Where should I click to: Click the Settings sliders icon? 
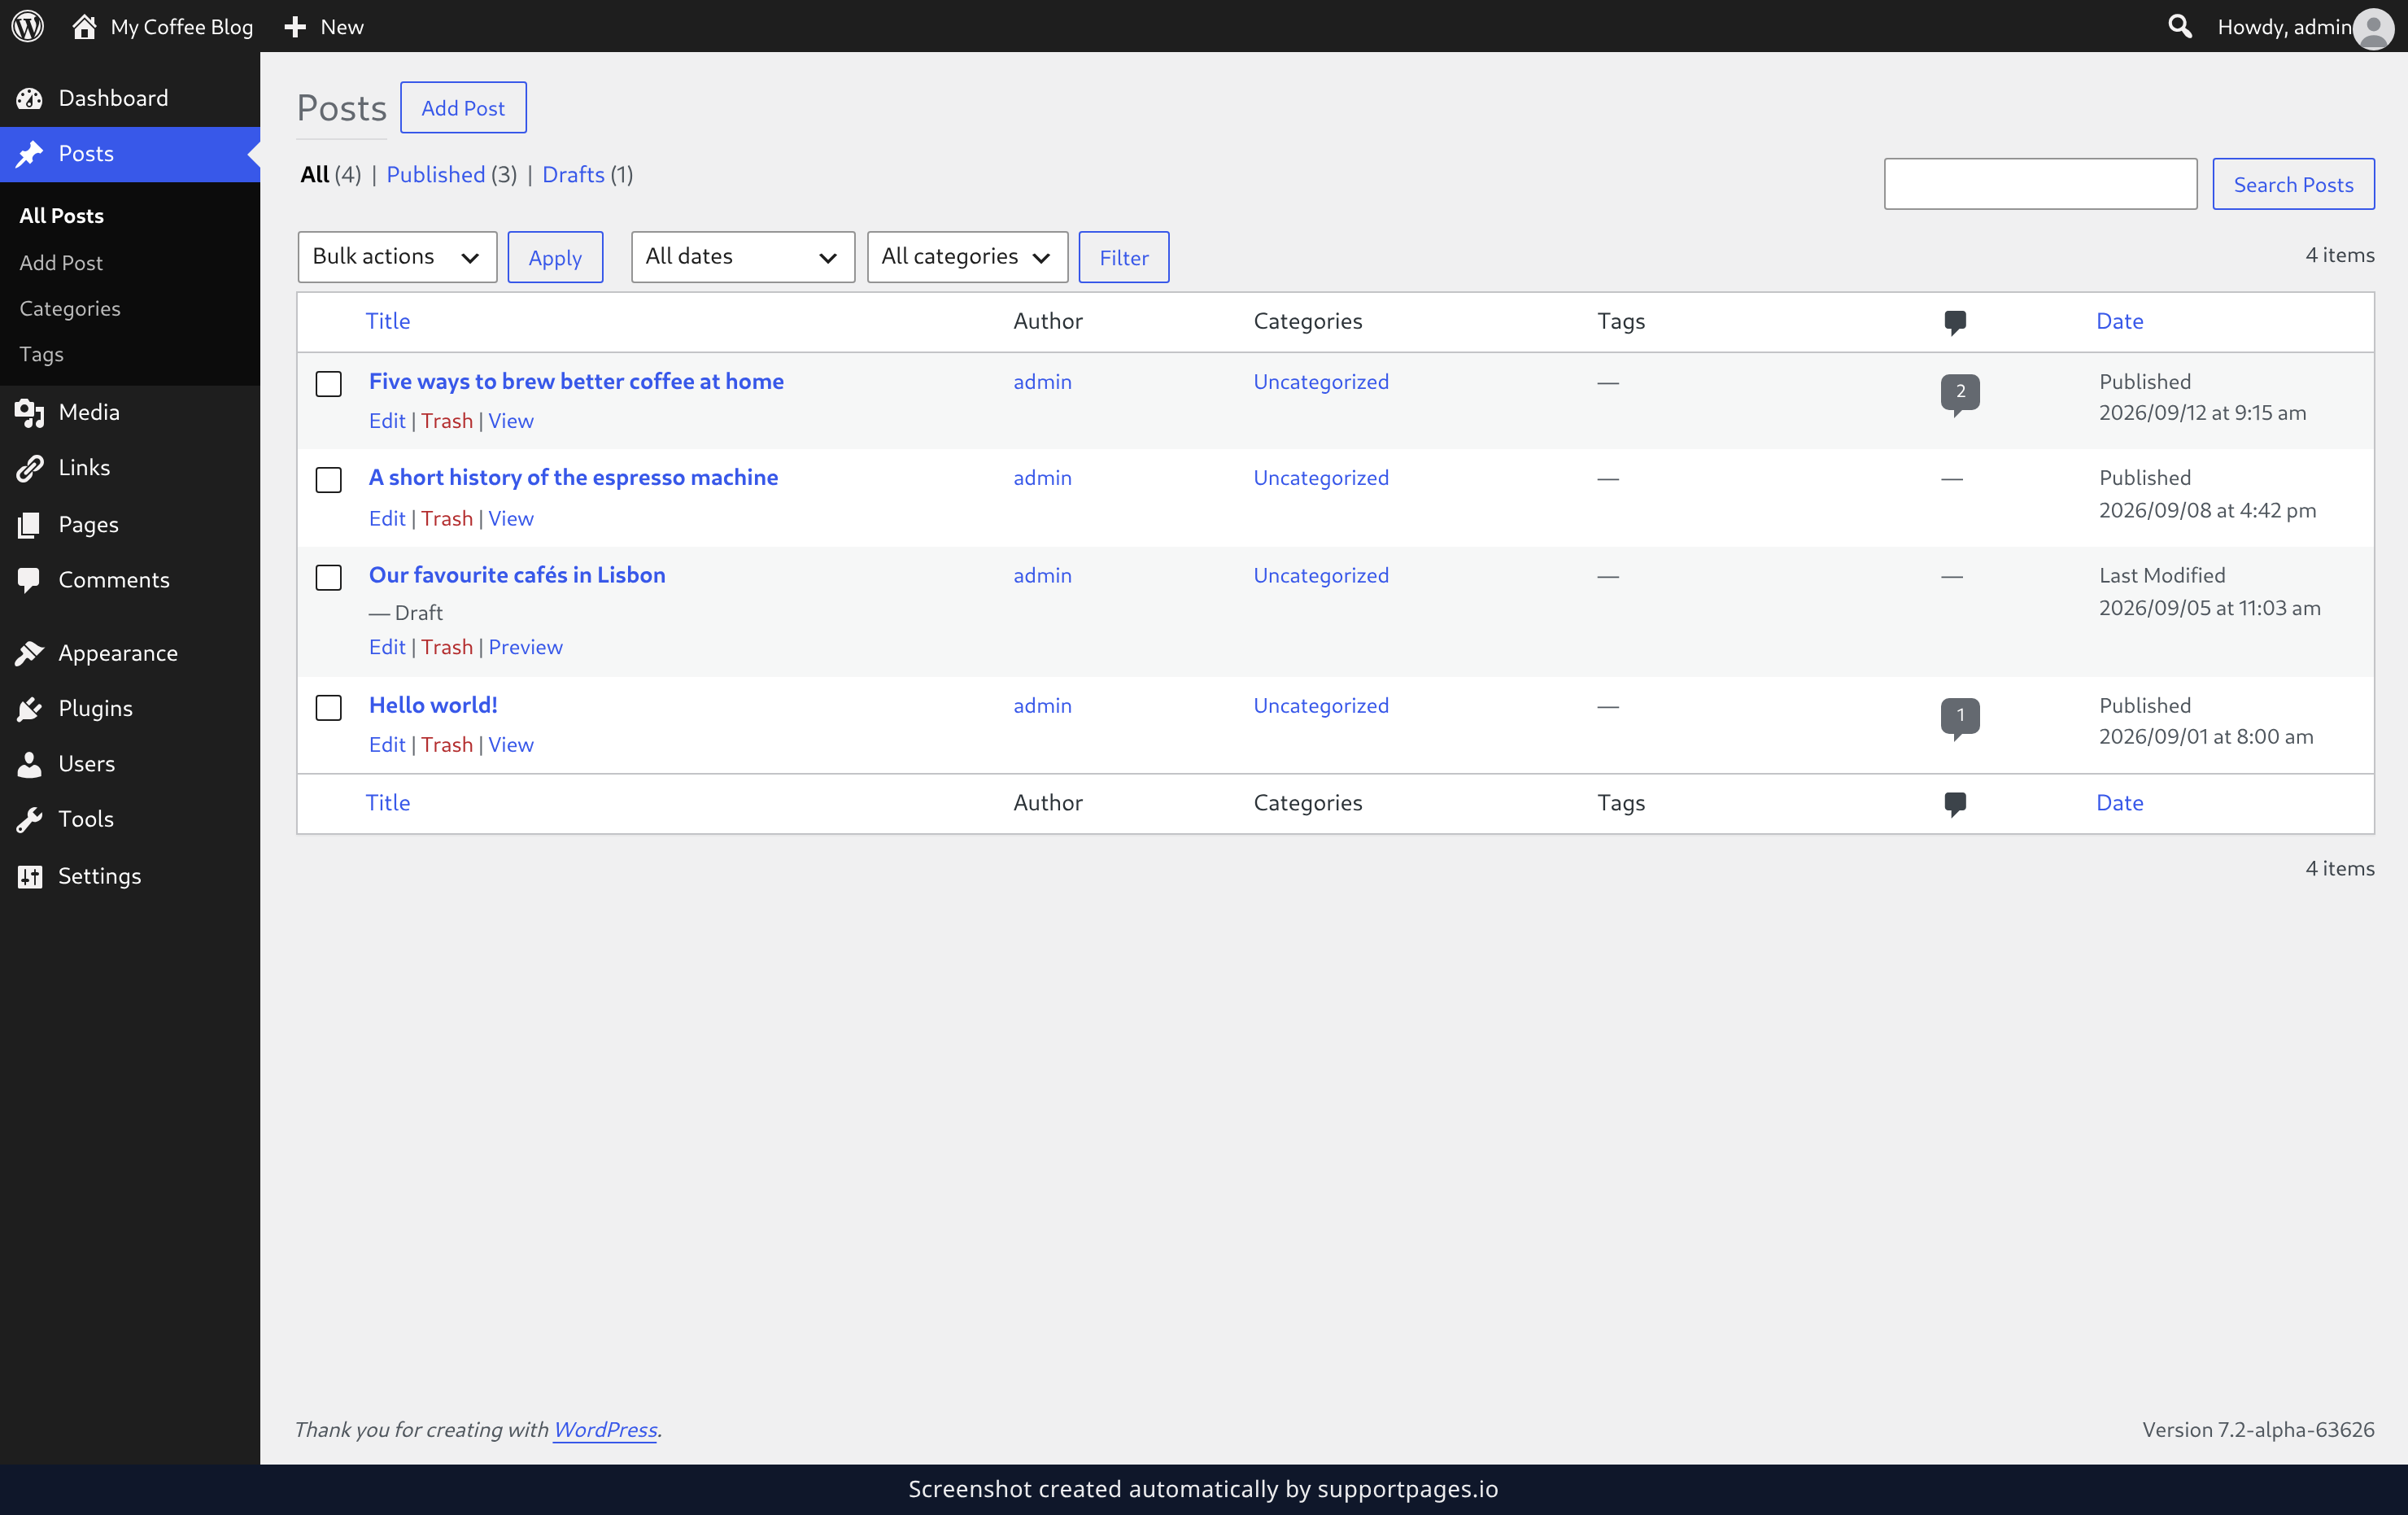pyautogui.click(x=30, y=876)
